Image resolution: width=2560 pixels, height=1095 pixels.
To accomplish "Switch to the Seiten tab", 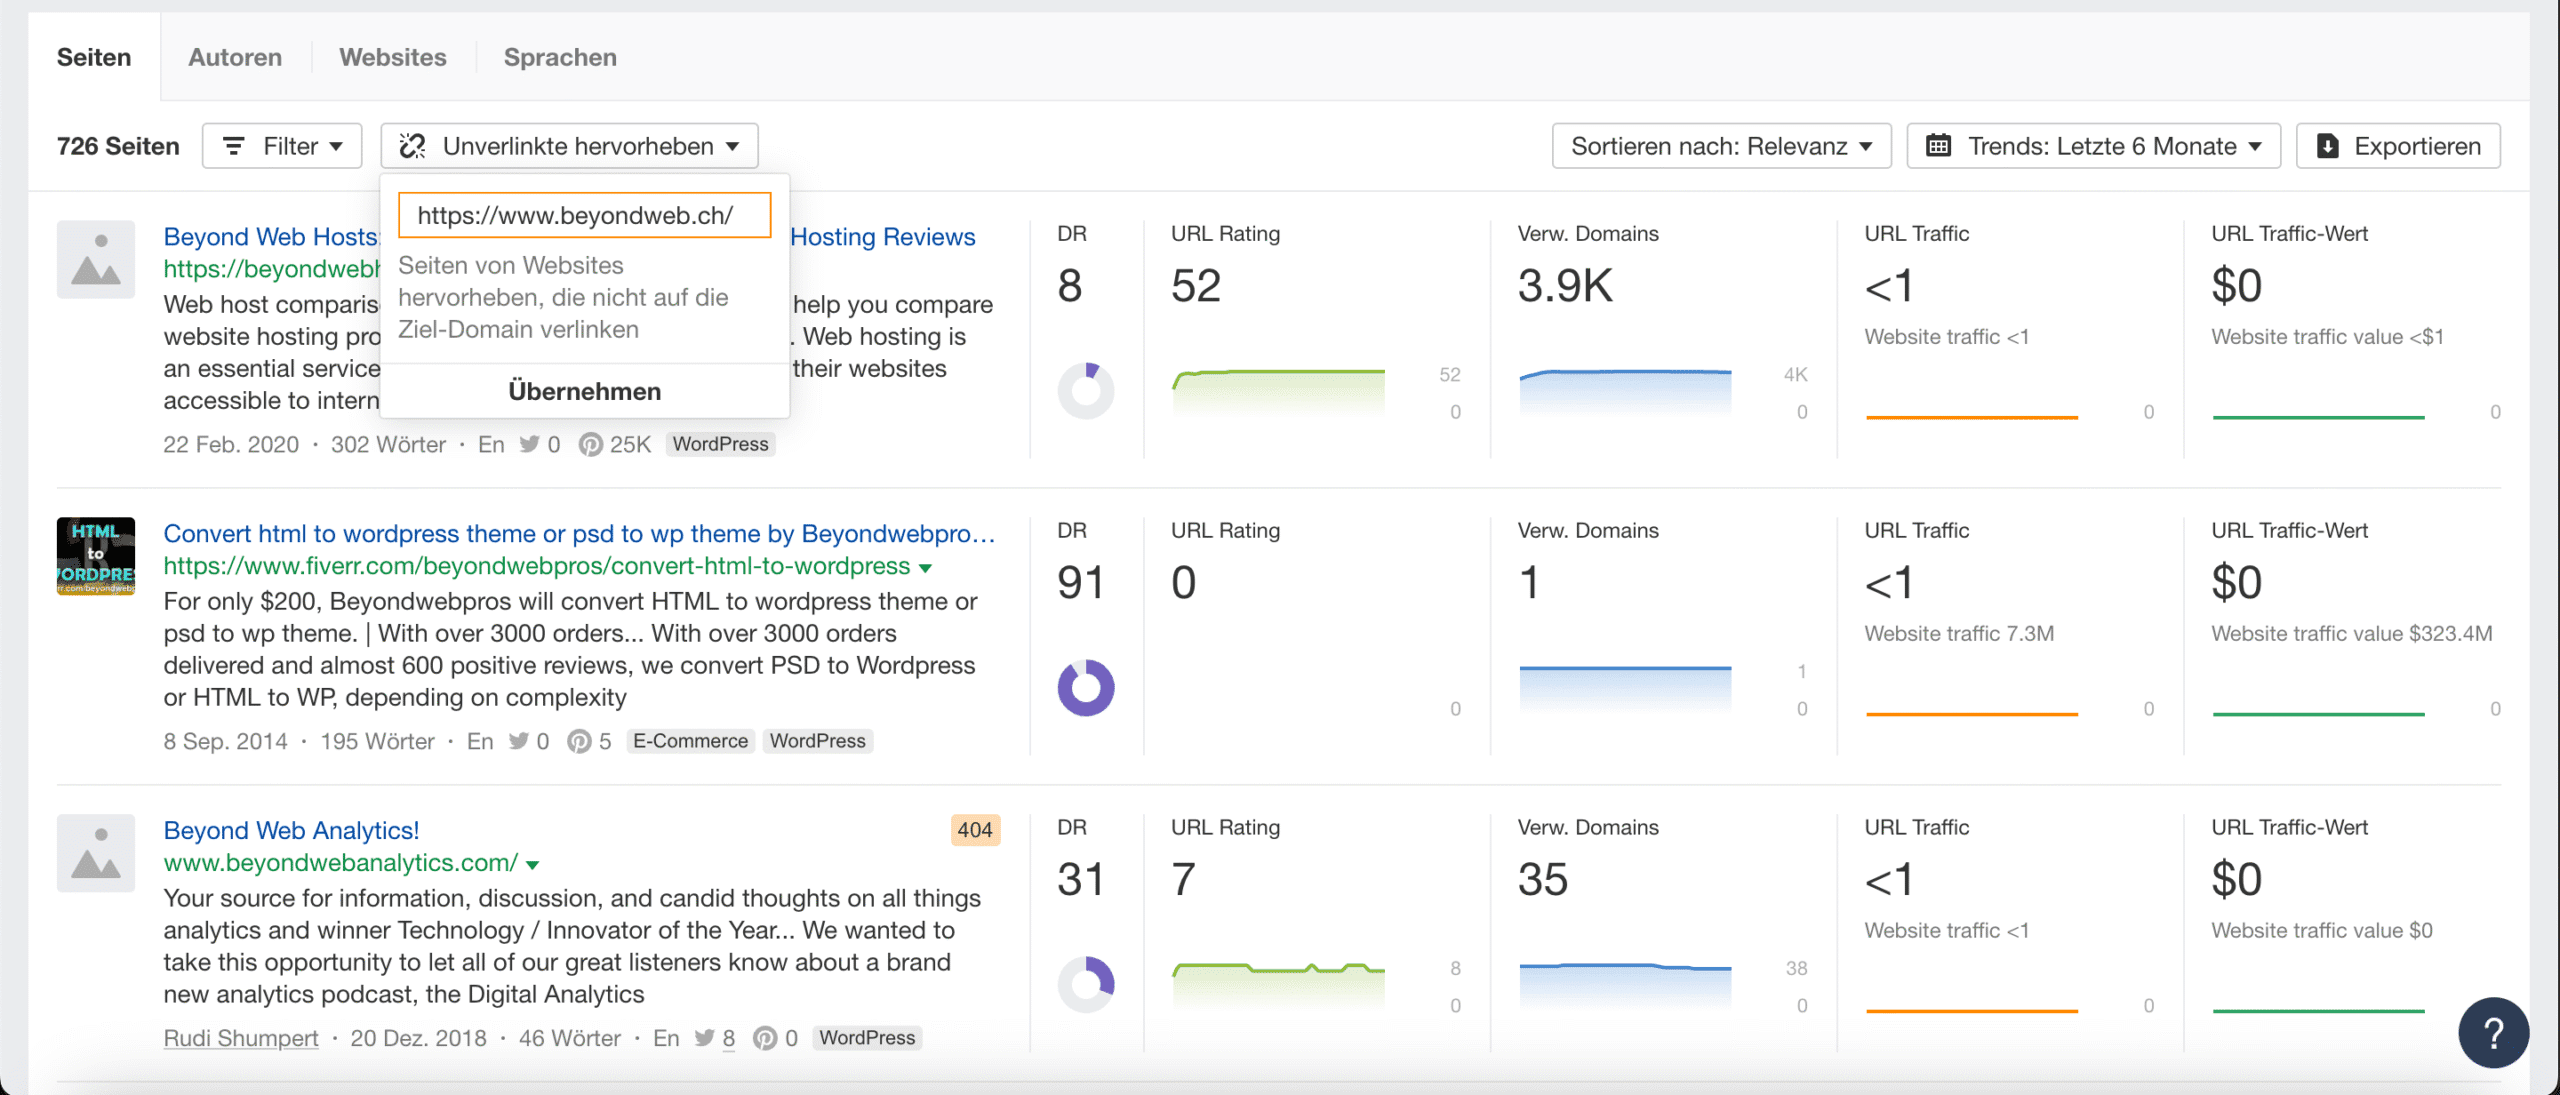I will [x=94, y=57].
